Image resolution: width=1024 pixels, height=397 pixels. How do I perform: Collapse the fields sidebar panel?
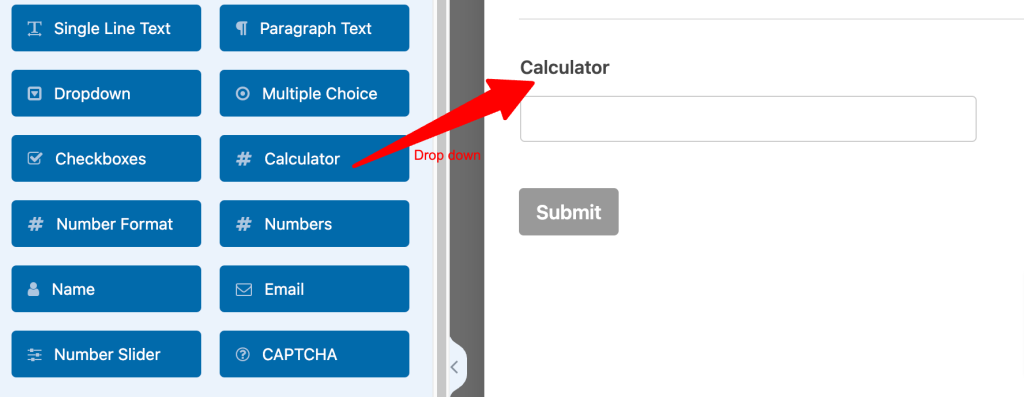(x=455, y=367)
